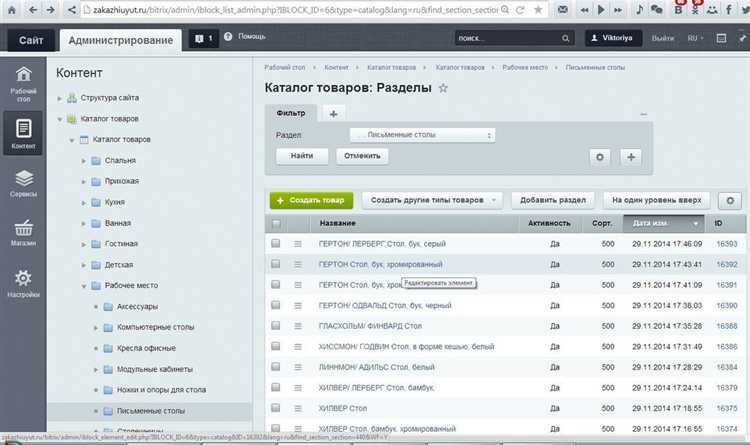Click the Найти button
Image resolution: width=750 pixels, height=445 pixels.
(302, 156)
